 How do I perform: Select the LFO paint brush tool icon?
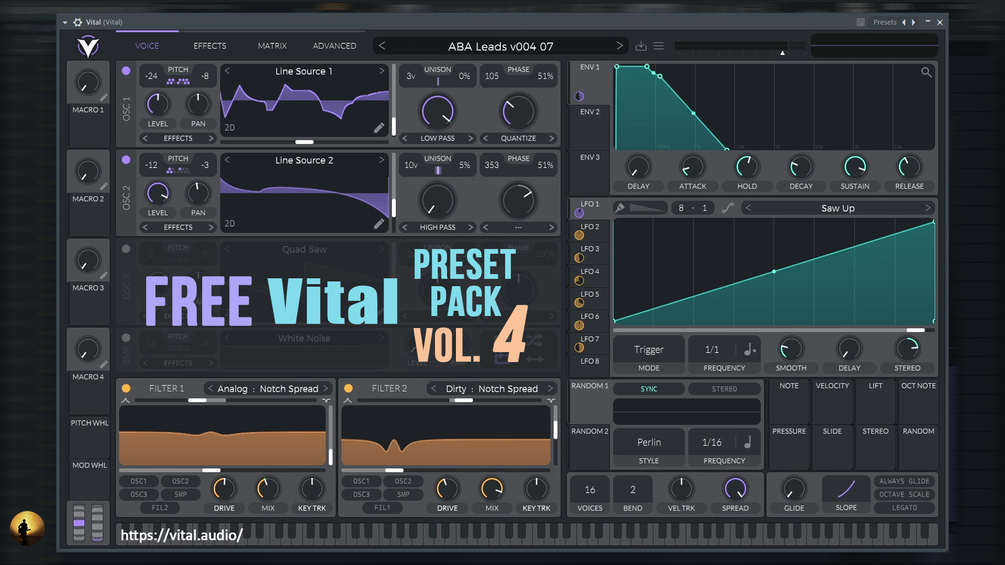tap(620, 208)
